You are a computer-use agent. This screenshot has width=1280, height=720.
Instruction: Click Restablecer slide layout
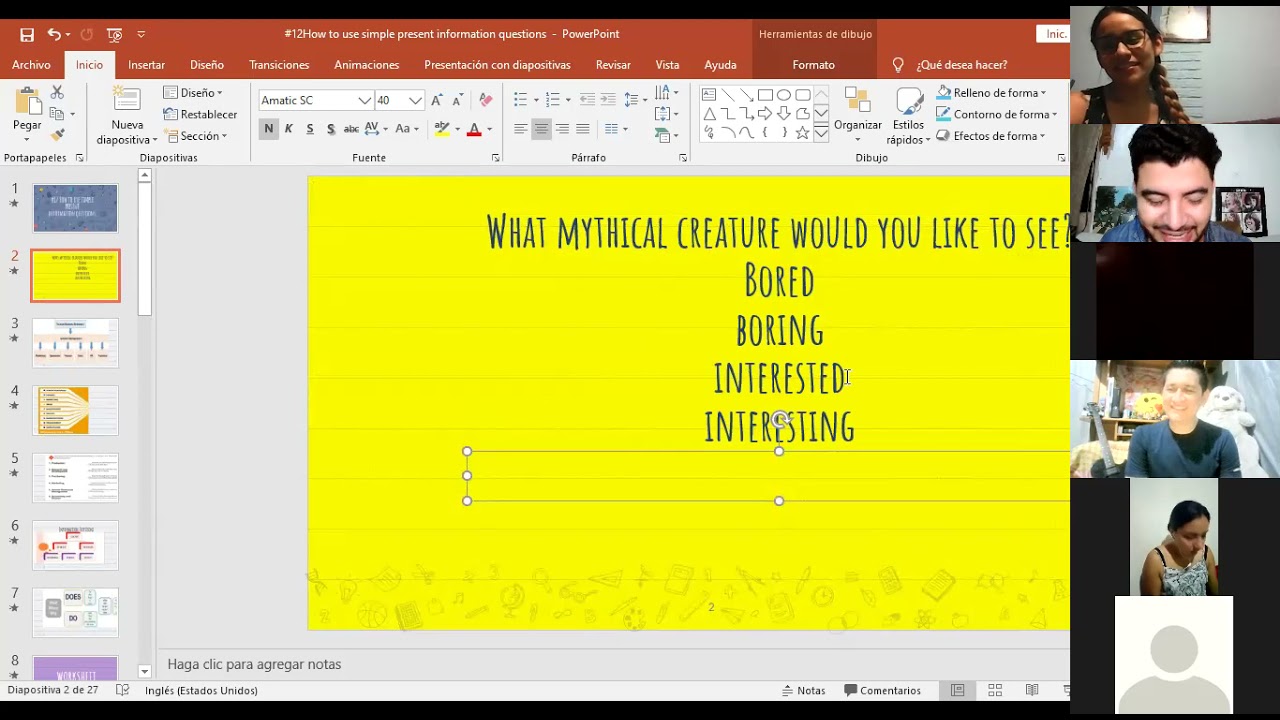click(x=201, y=114)
